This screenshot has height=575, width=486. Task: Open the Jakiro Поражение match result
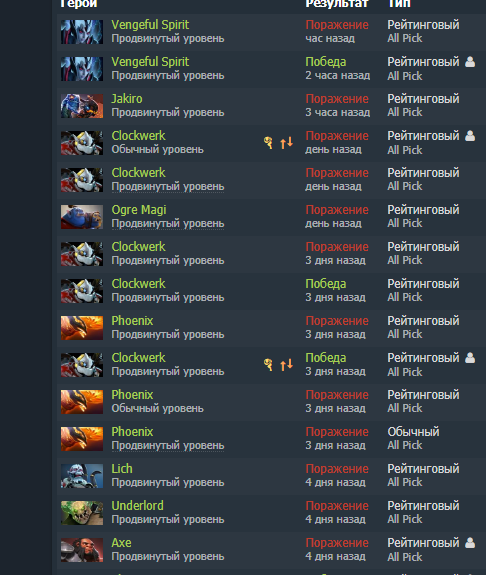337,99
